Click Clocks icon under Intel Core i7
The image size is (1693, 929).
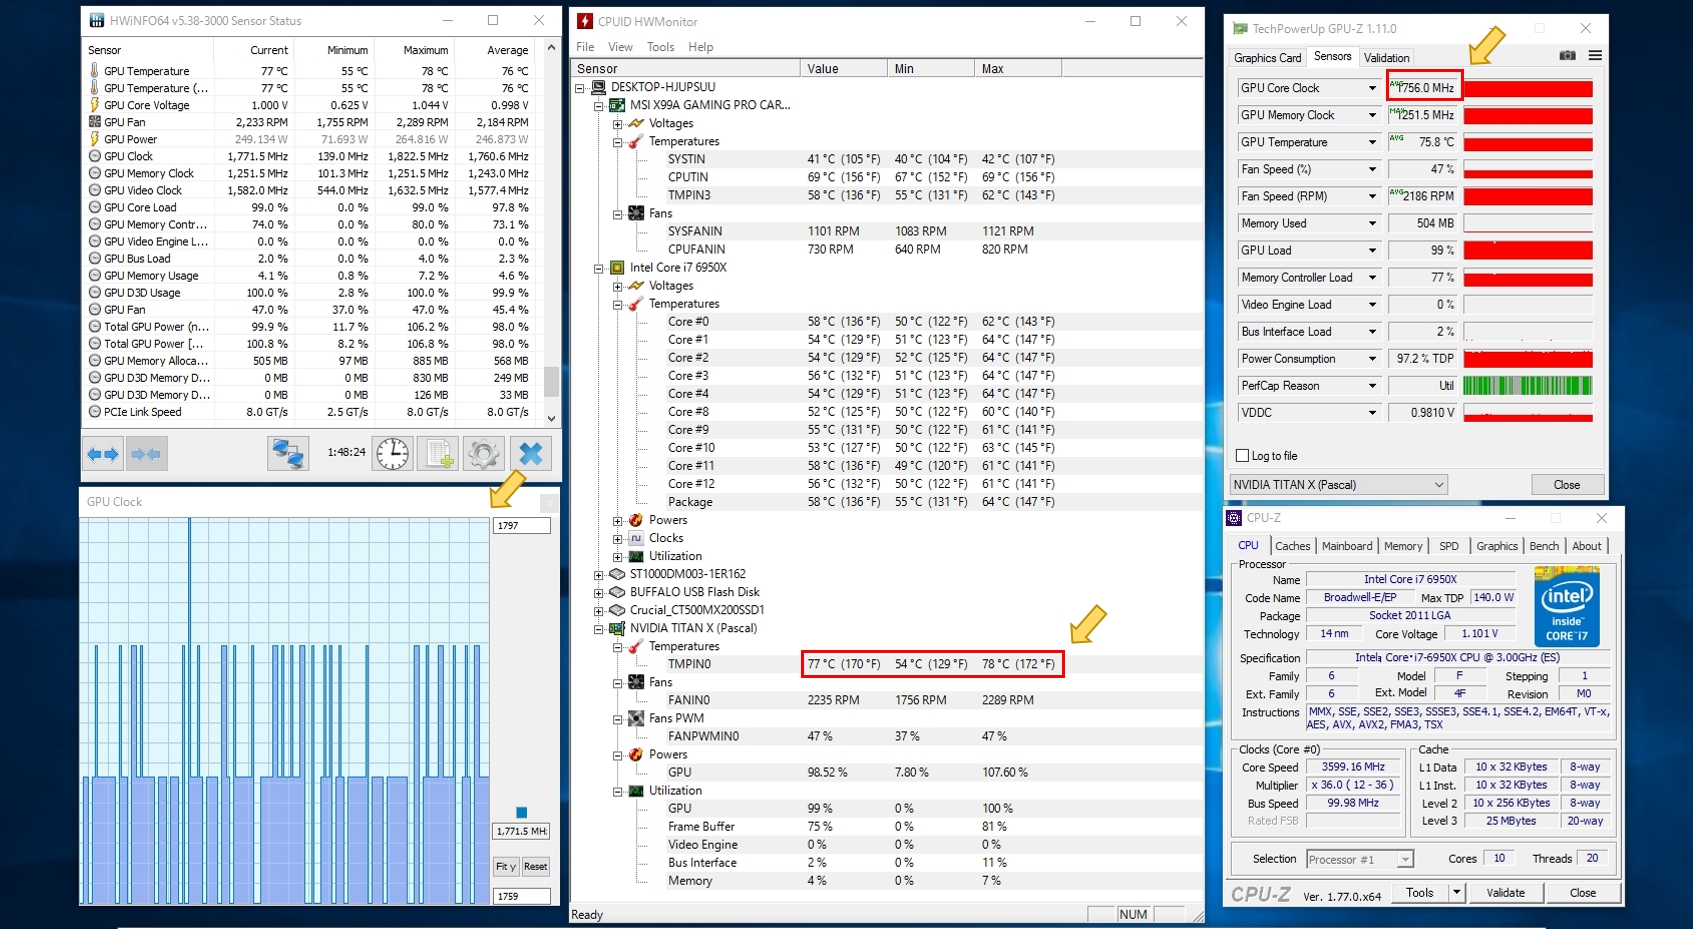636,538
